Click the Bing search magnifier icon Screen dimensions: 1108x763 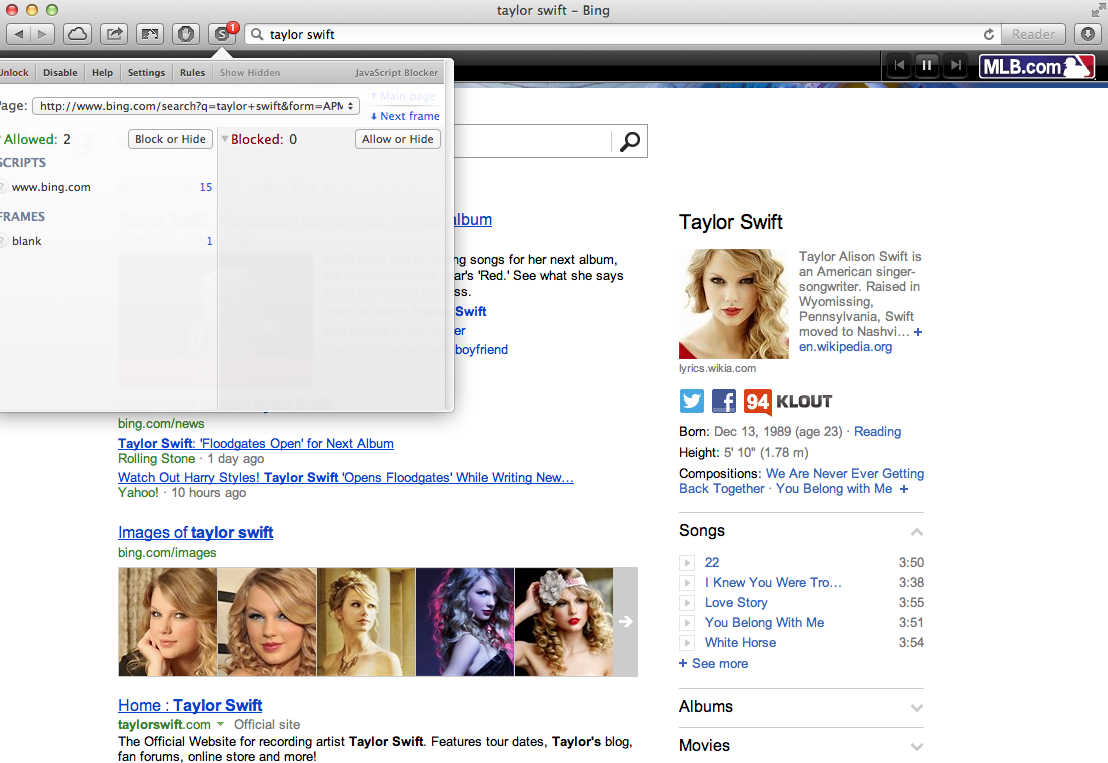point(630,141)
